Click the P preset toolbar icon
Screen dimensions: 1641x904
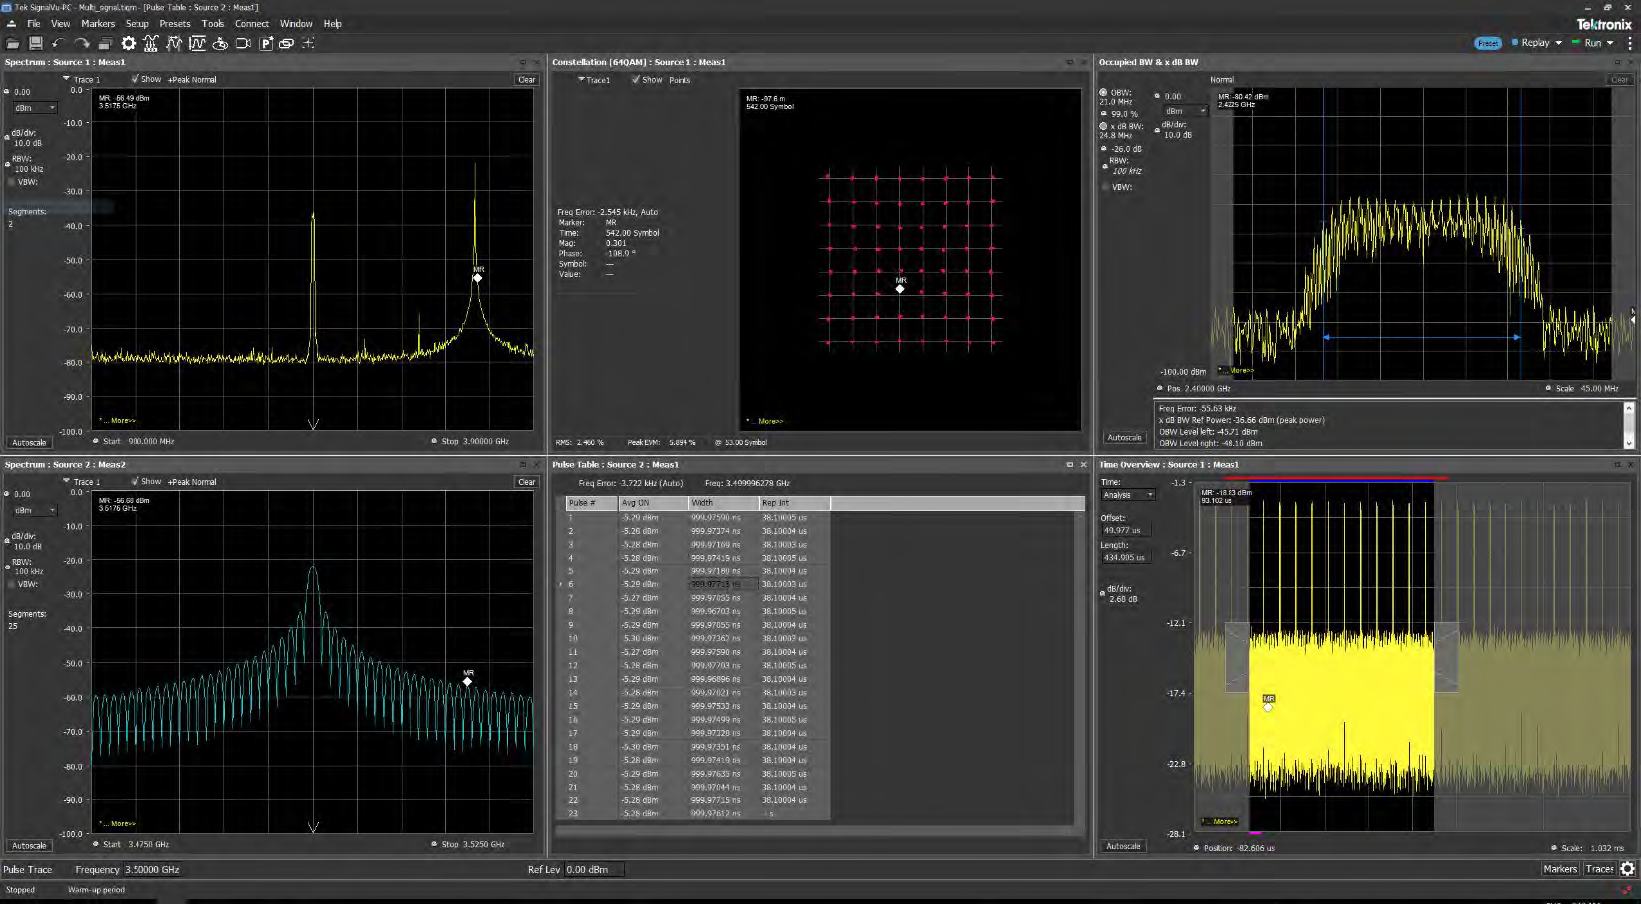pos(266,43)
